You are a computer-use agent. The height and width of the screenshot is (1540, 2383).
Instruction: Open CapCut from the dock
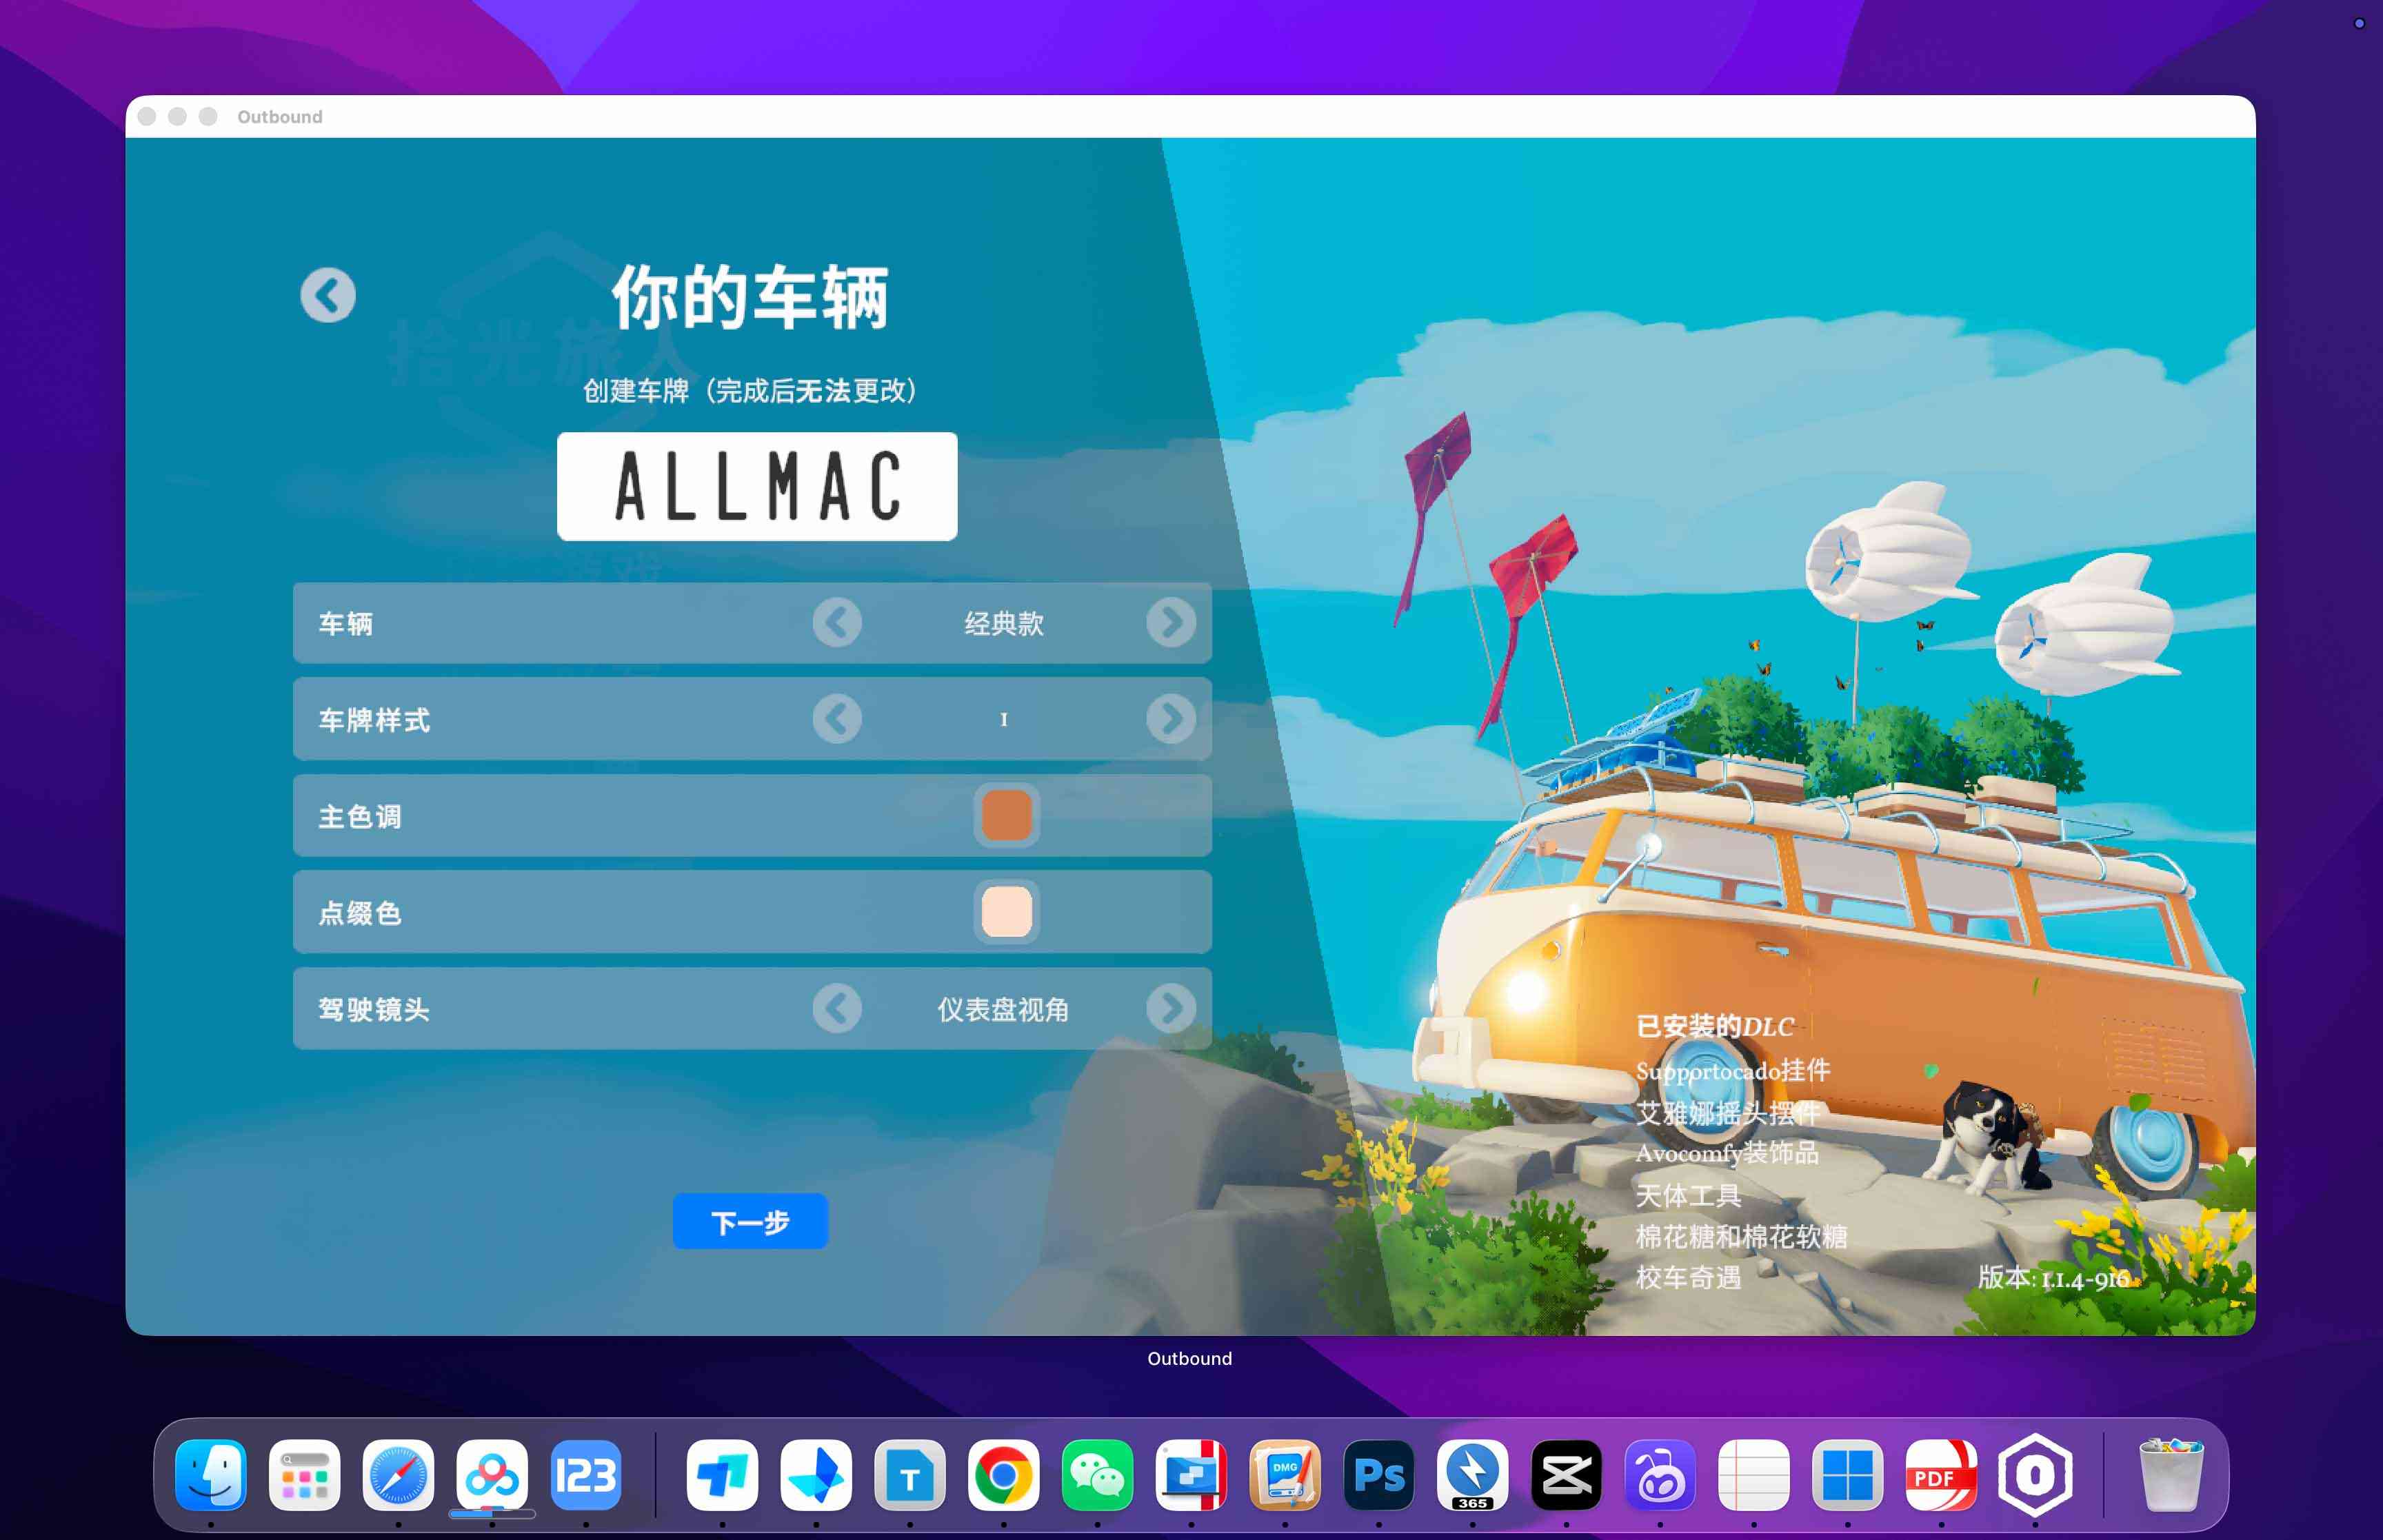[x=1566, y=1475]
